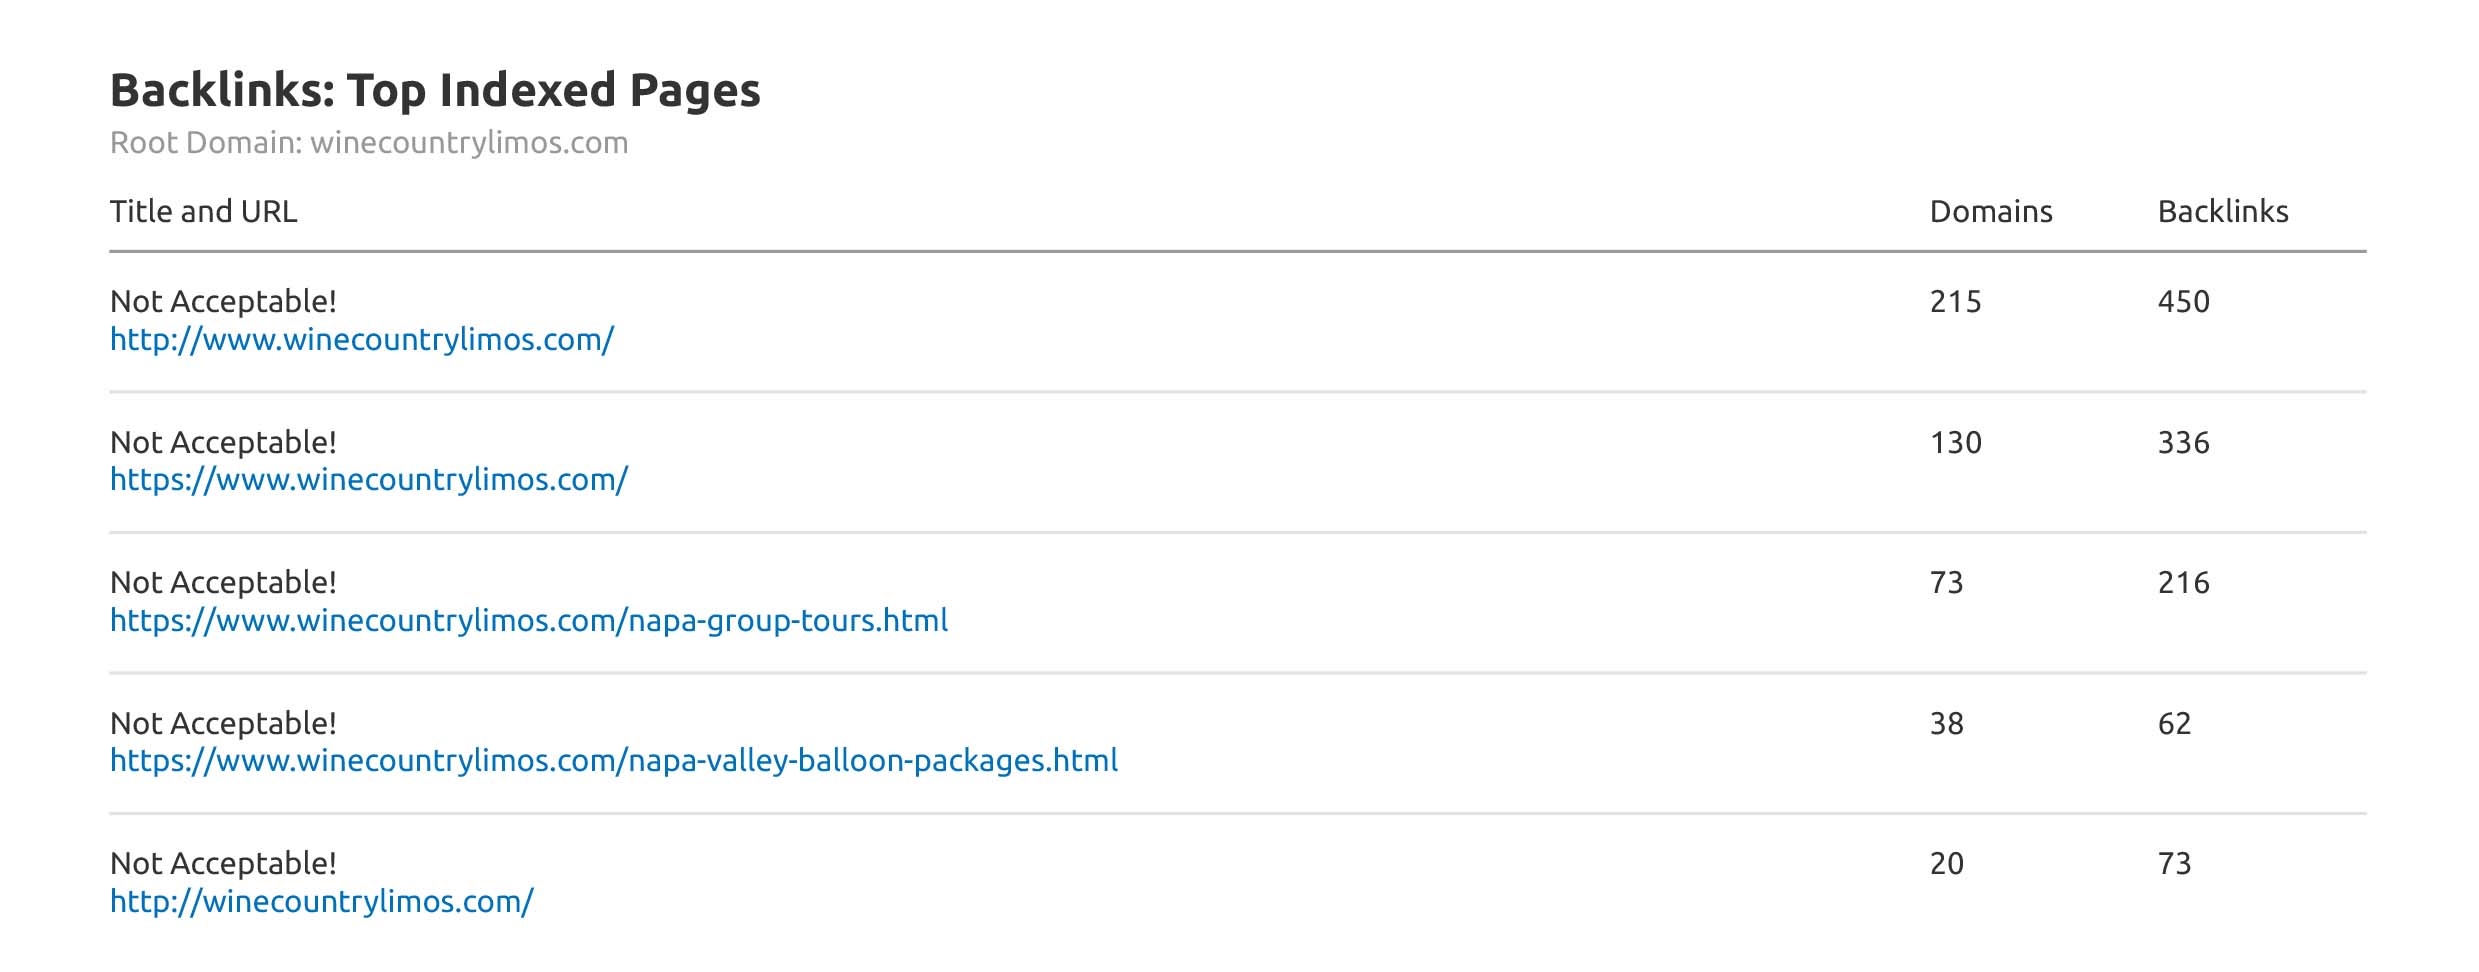Click the Backlinks column header

coord(2222,212)
